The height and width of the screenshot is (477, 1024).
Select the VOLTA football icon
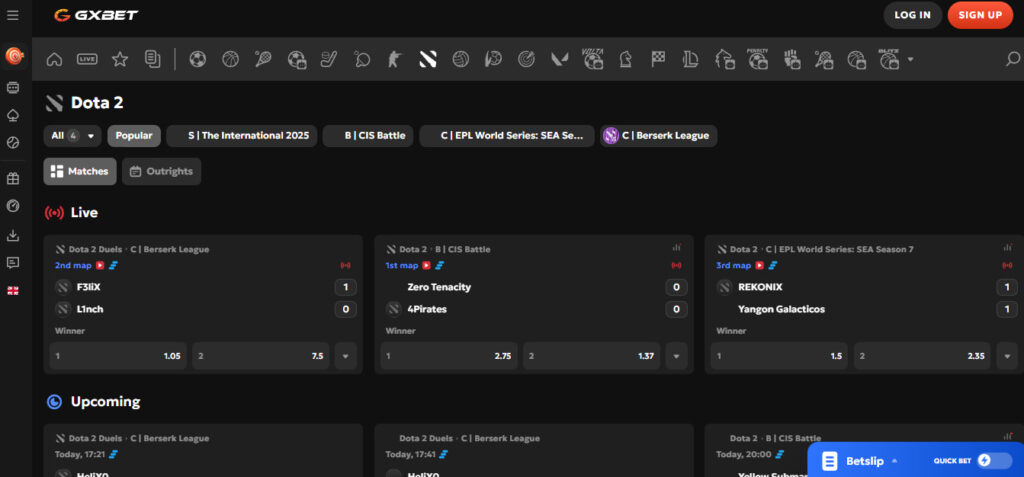pyautogui.click(x=592, y=59)
